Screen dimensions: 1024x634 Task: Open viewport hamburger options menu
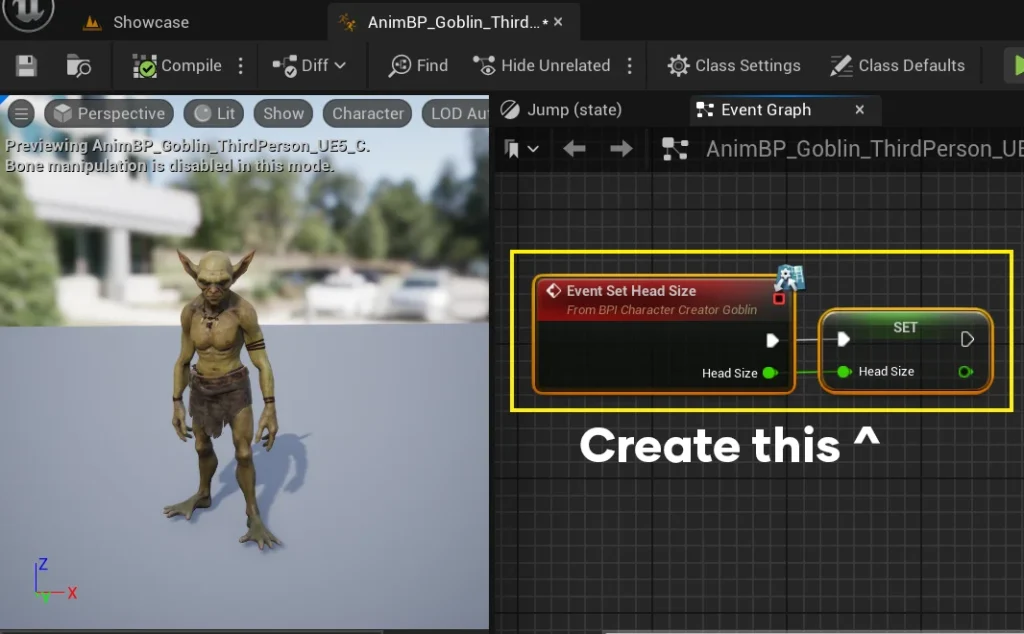click(20, 114)
